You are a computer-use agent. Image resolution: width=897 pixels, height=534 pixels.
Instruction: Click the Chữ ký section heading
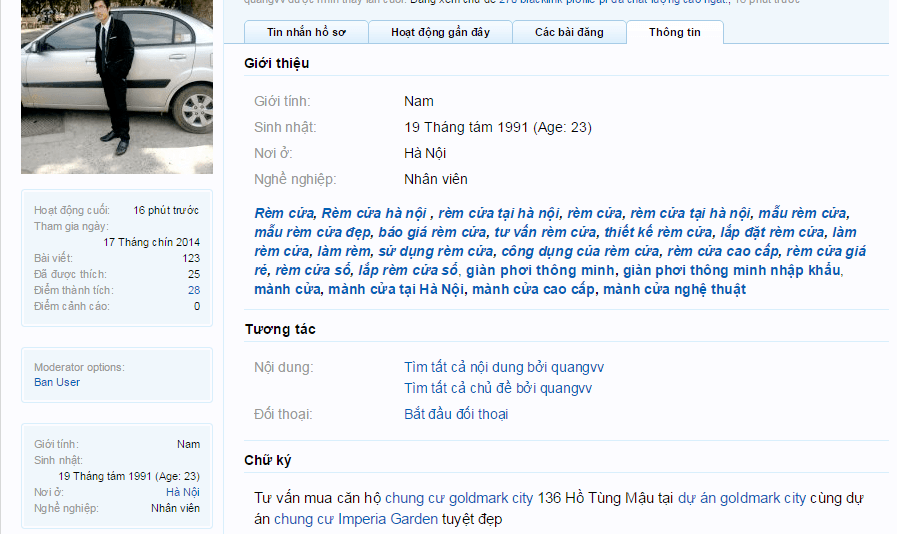pyautogui.click(x=268, y=460)
